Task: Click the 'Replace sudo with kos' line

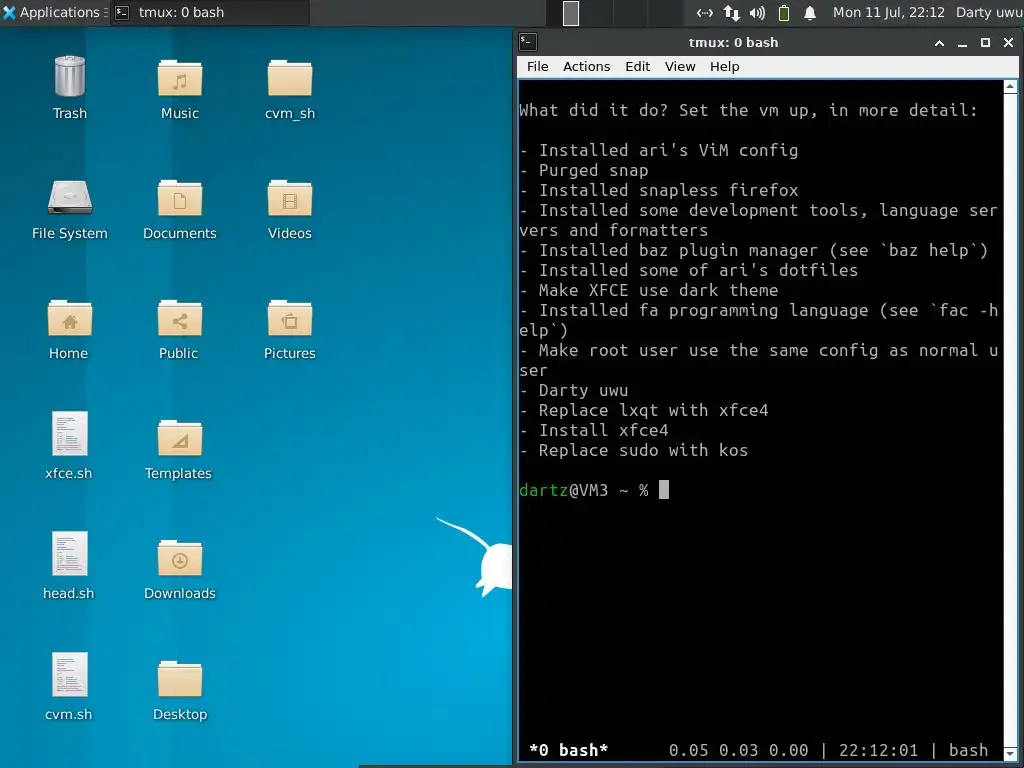Action: coord(633,451)
